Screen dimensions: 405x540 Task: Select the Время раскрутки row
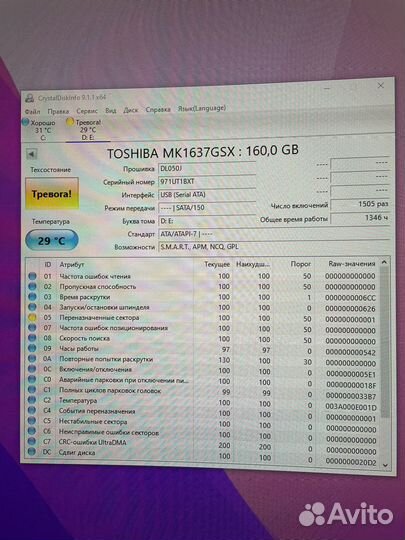[202, 297]
